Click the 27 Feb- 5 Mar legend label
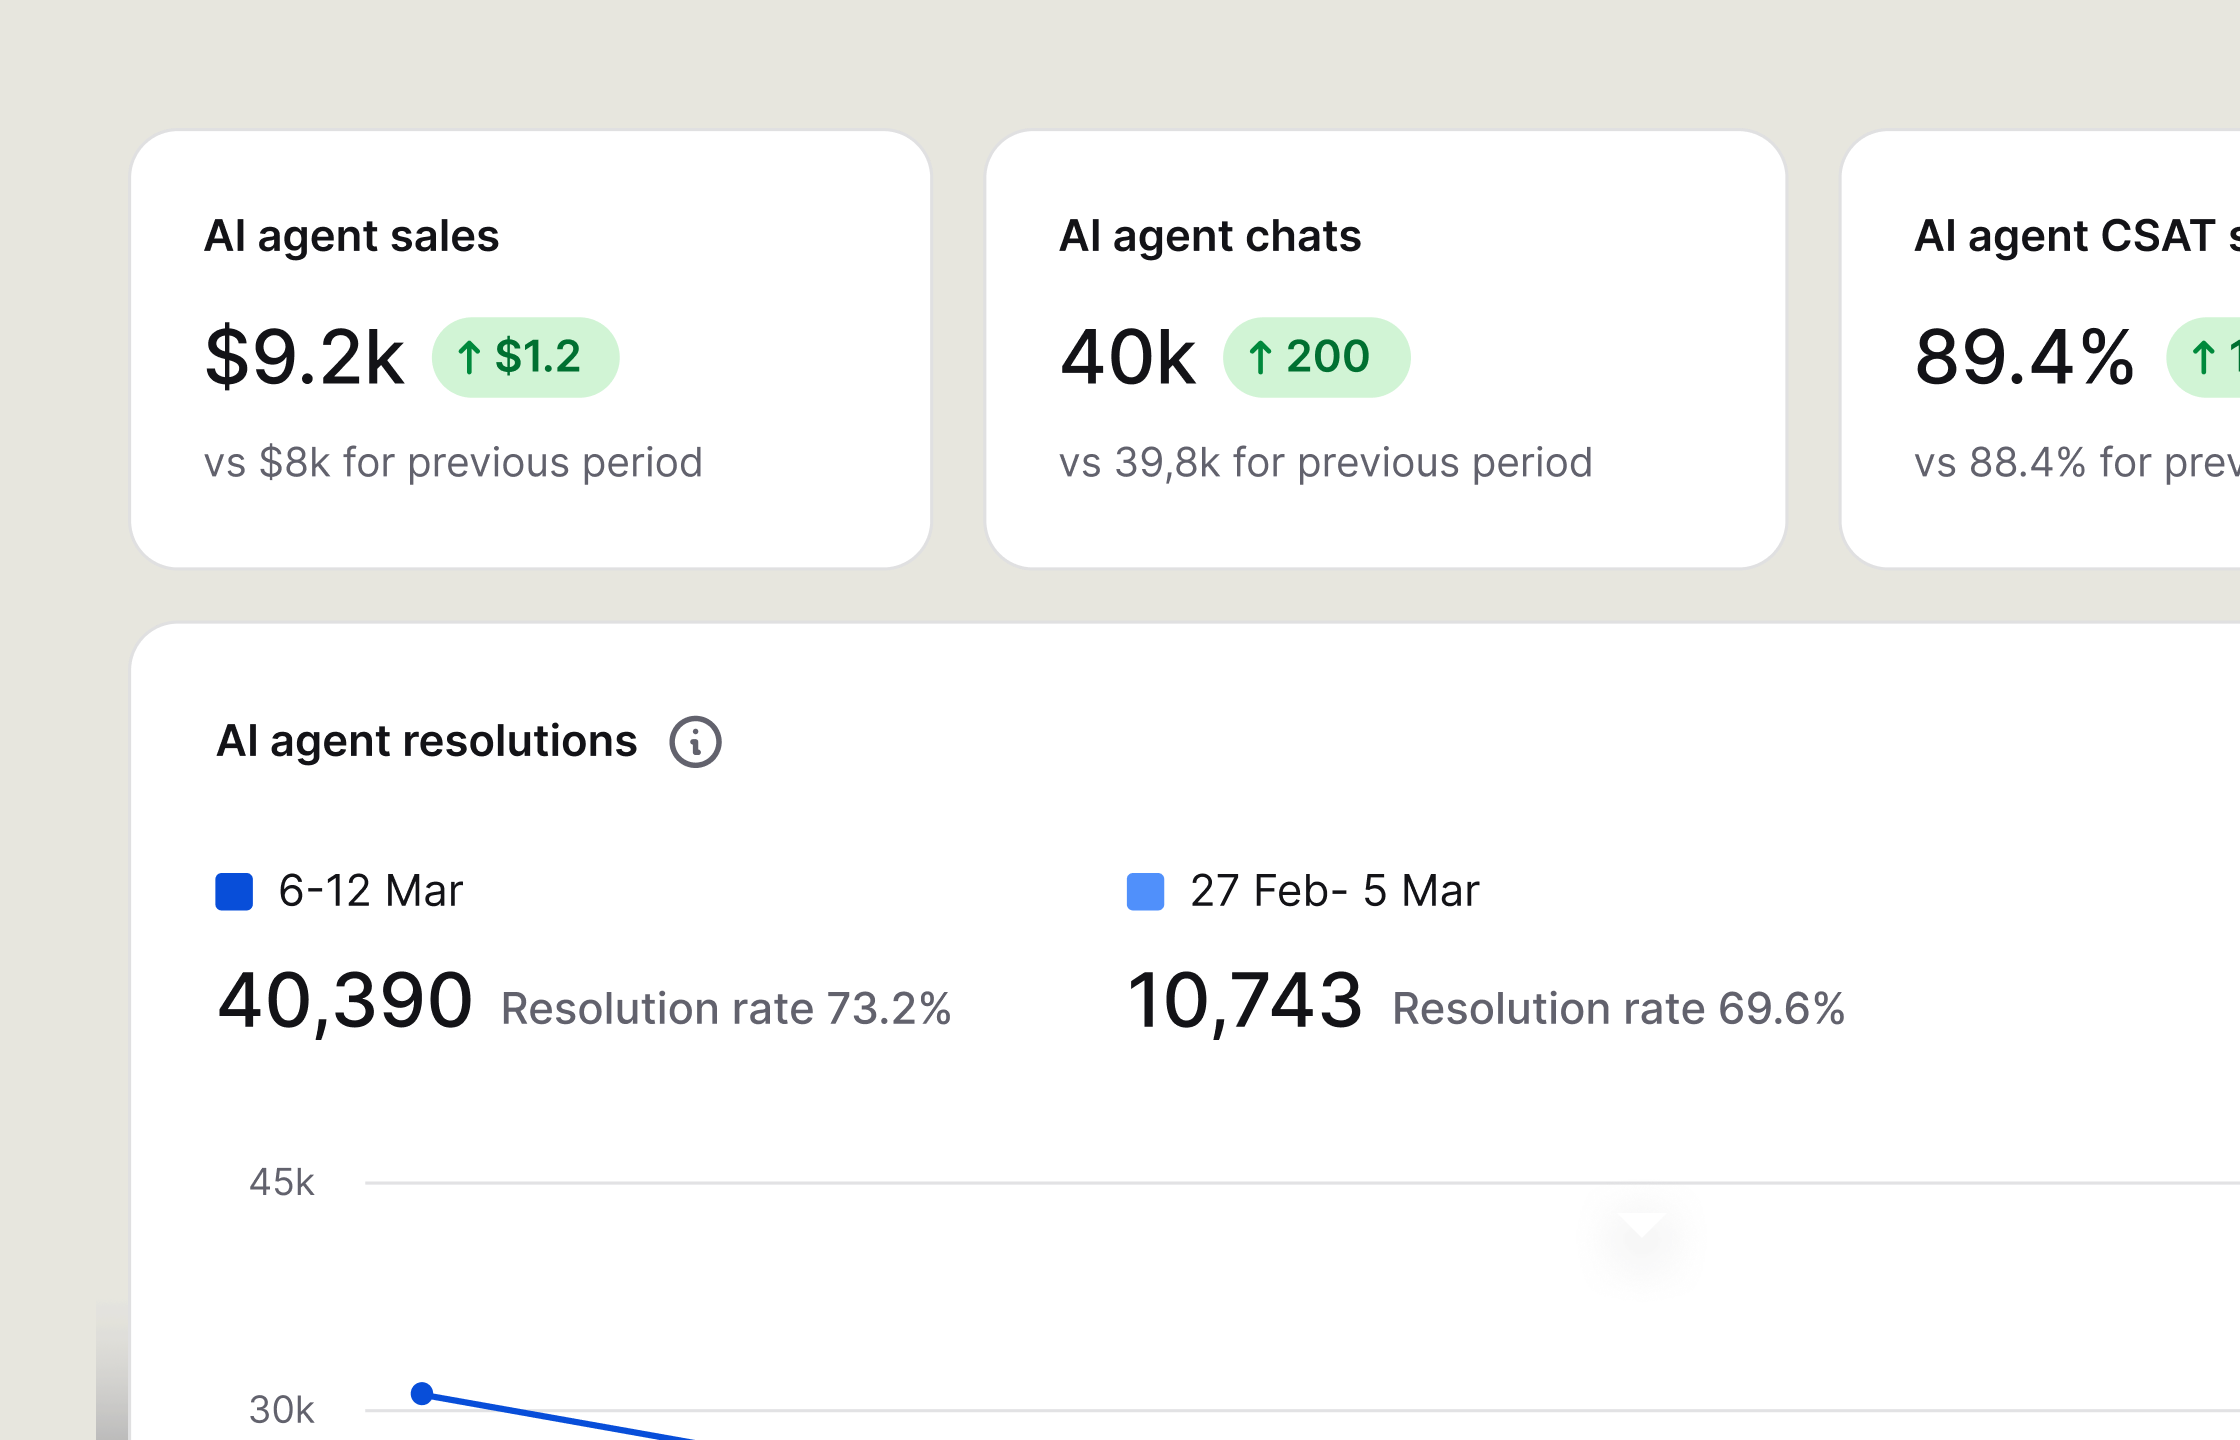Image resolution: width=2240 pixels, height=1440 pixels. [x=1334, y=891]
